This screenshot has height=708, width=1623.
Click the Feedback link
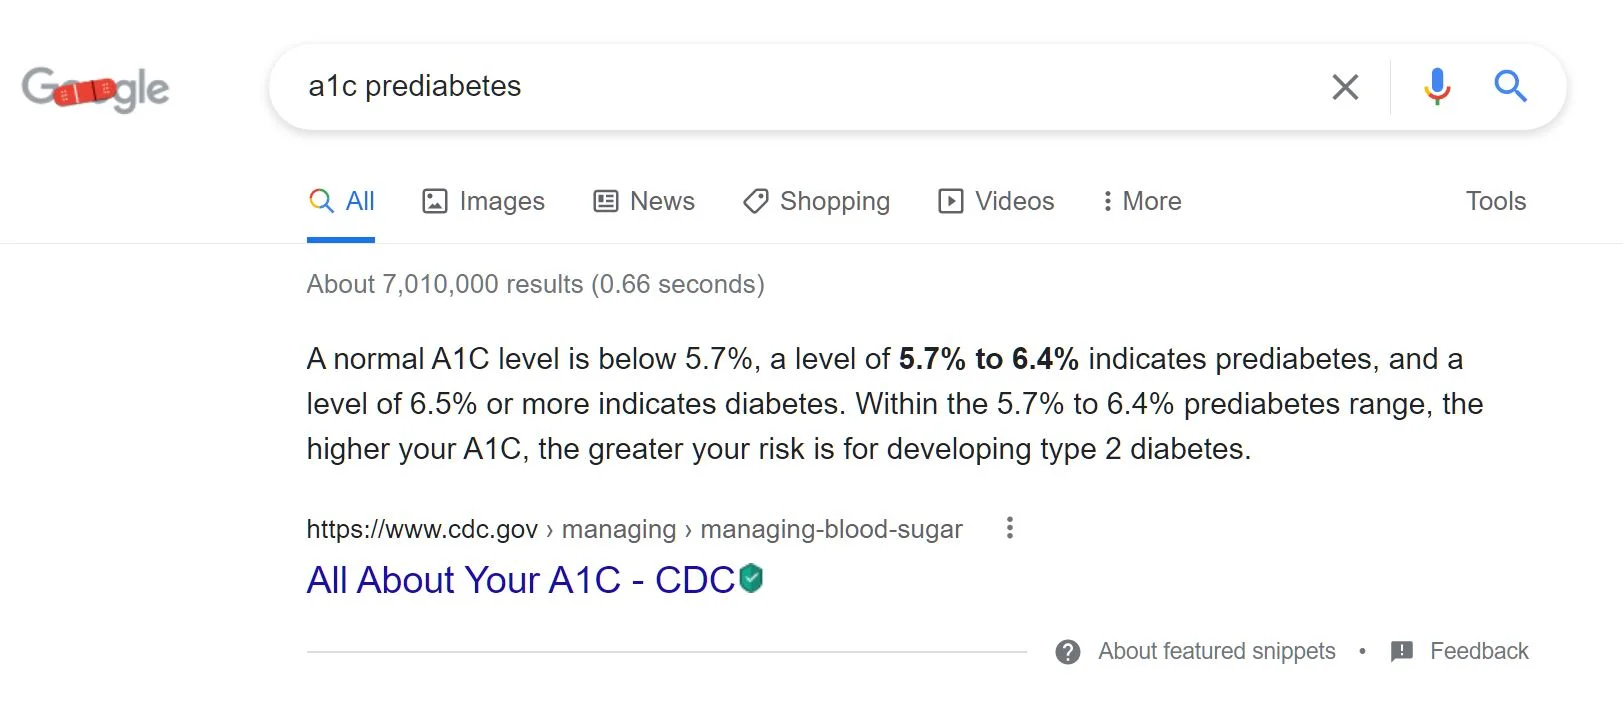(x=1479, y=651)
